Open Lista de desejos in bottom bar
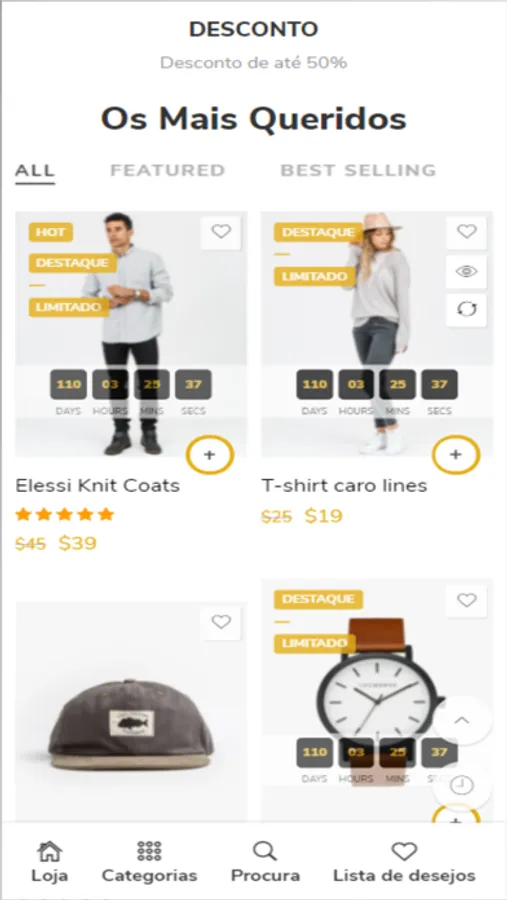This screenshot has height=900, width=507. click(404, 862)
